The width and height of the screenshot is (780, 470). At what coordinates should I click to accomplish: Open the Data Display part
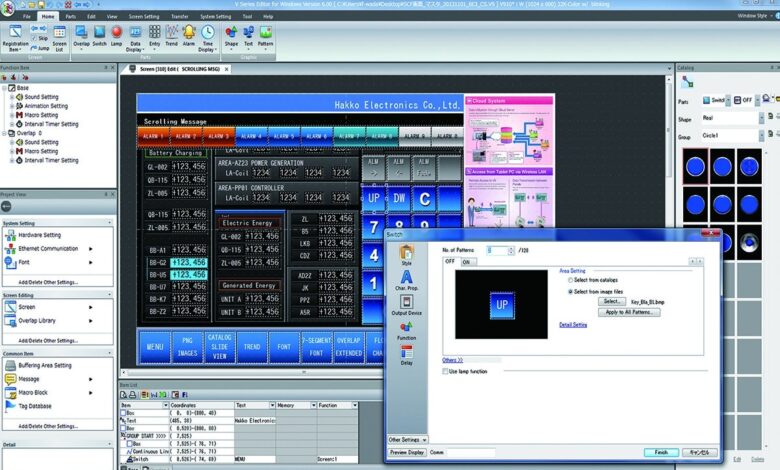click(135, 39)
